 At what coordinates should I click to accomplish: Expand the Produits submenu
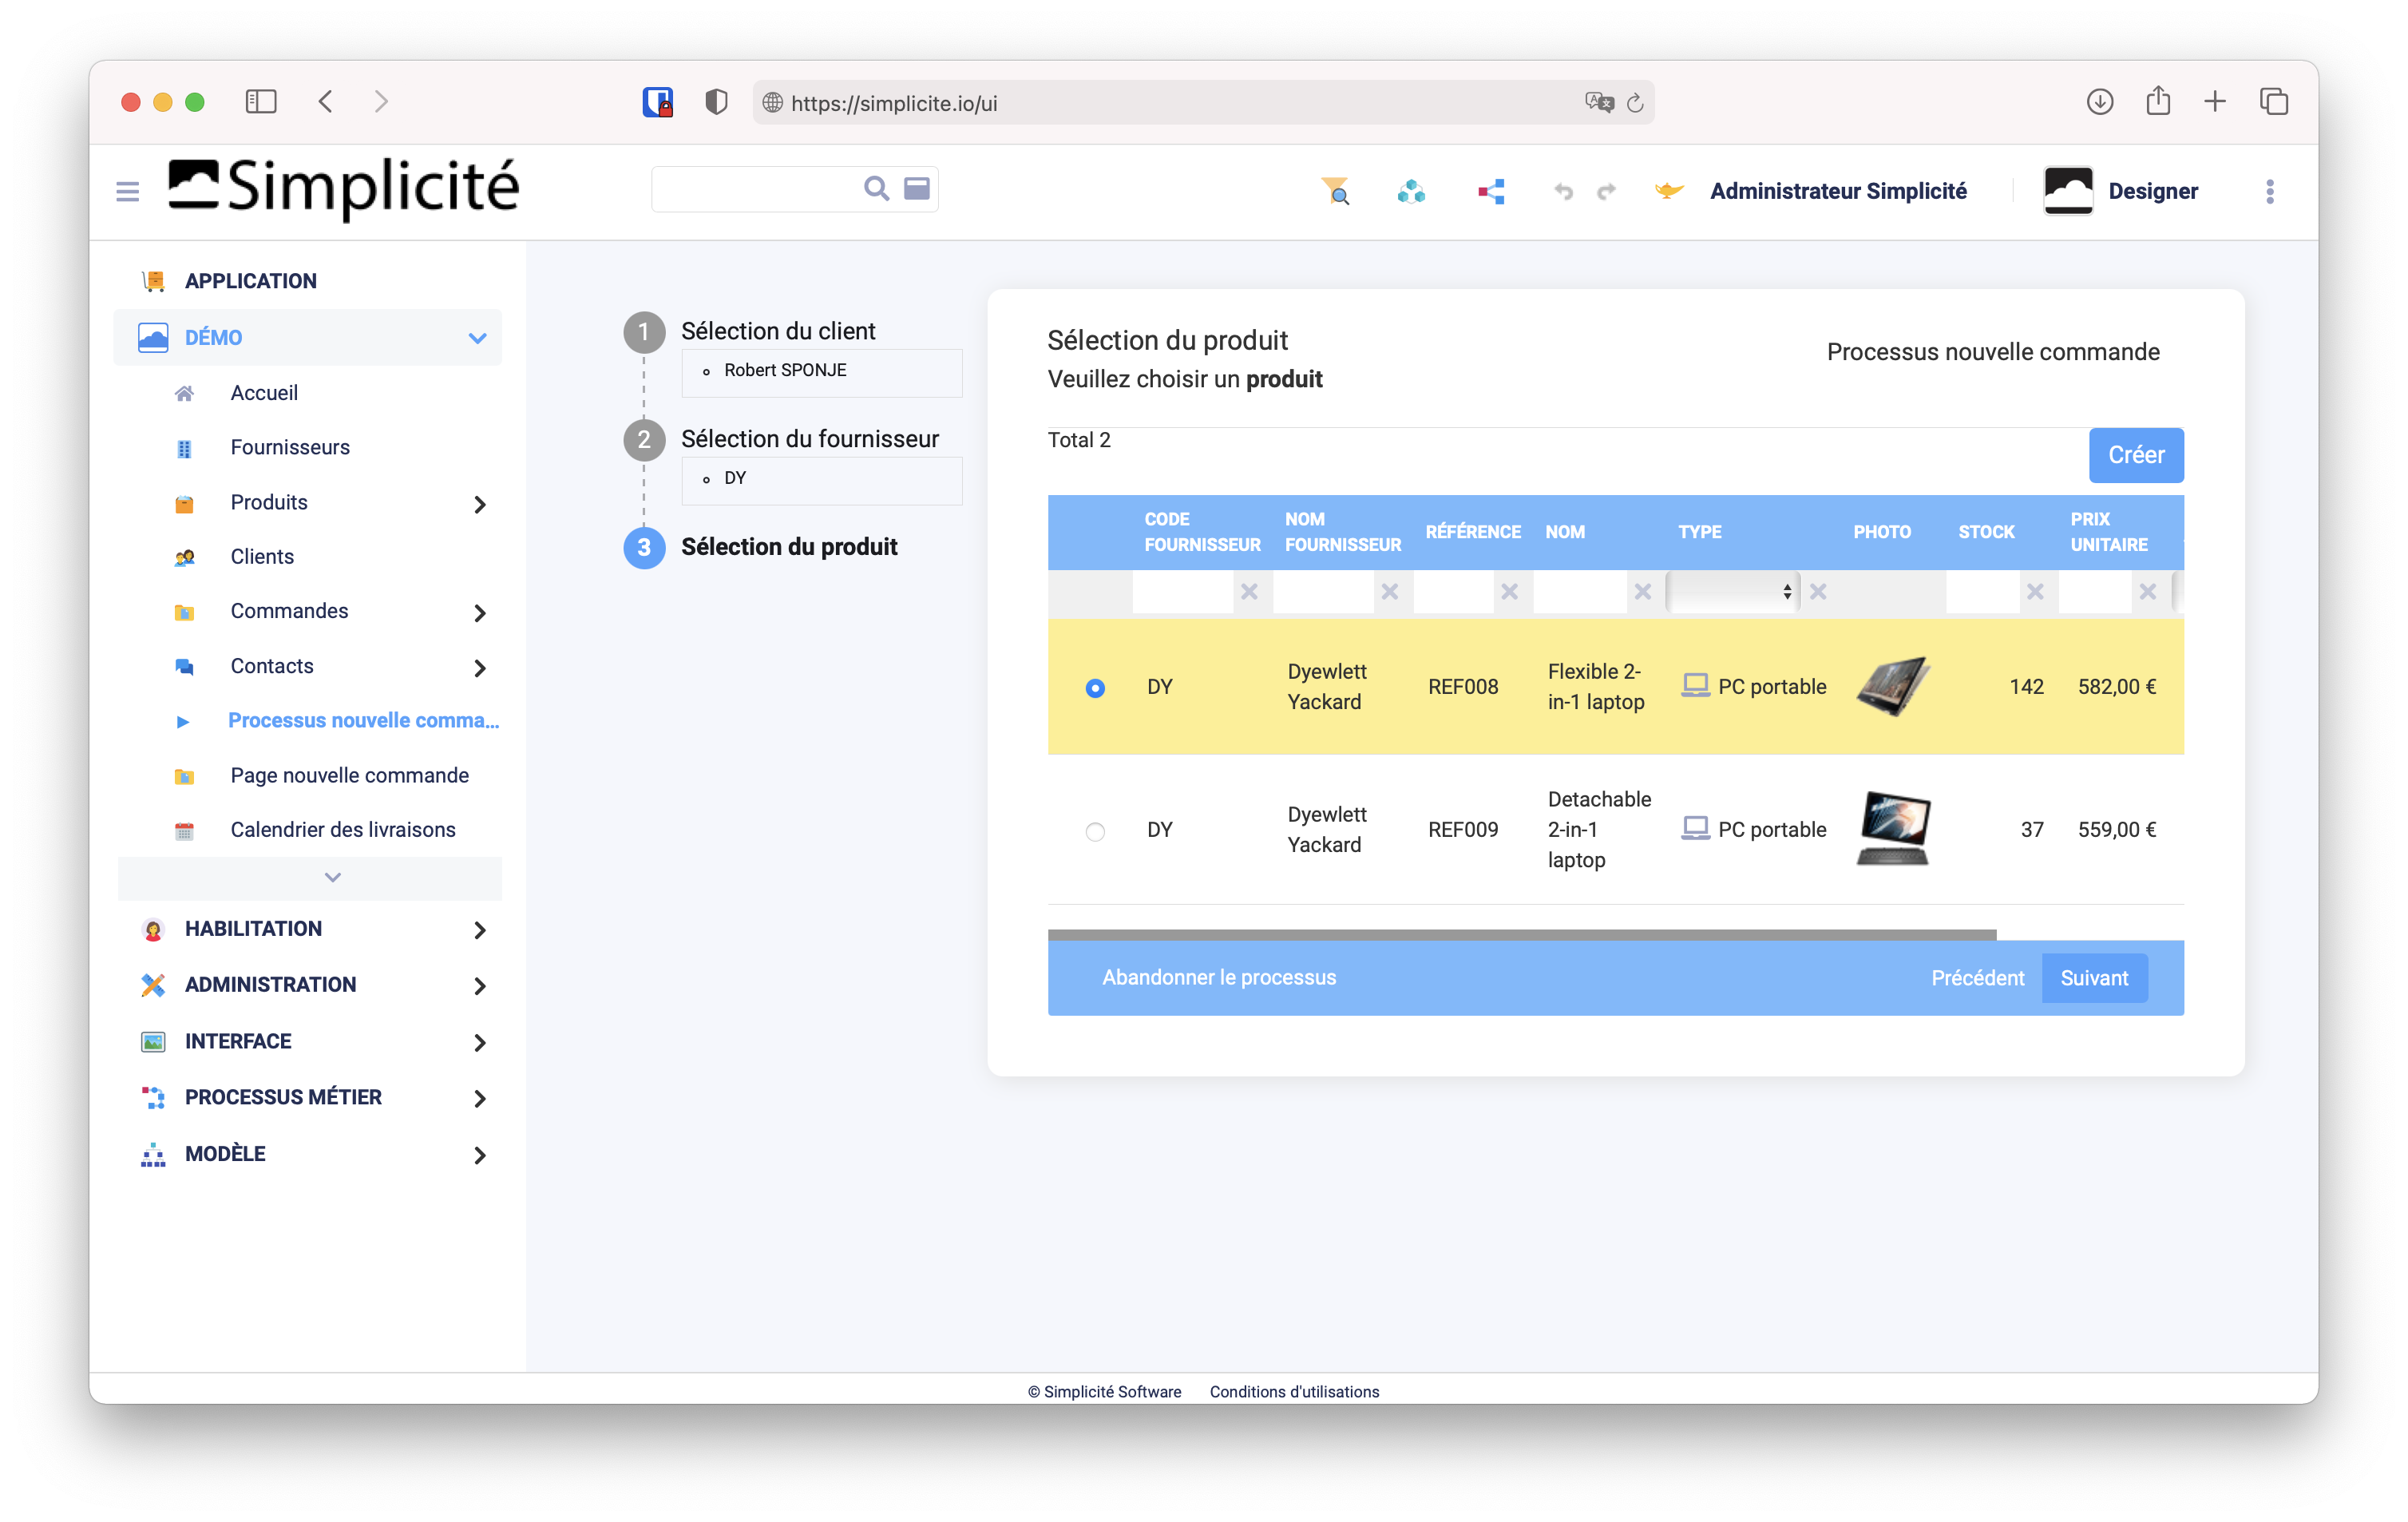point(480,504)
